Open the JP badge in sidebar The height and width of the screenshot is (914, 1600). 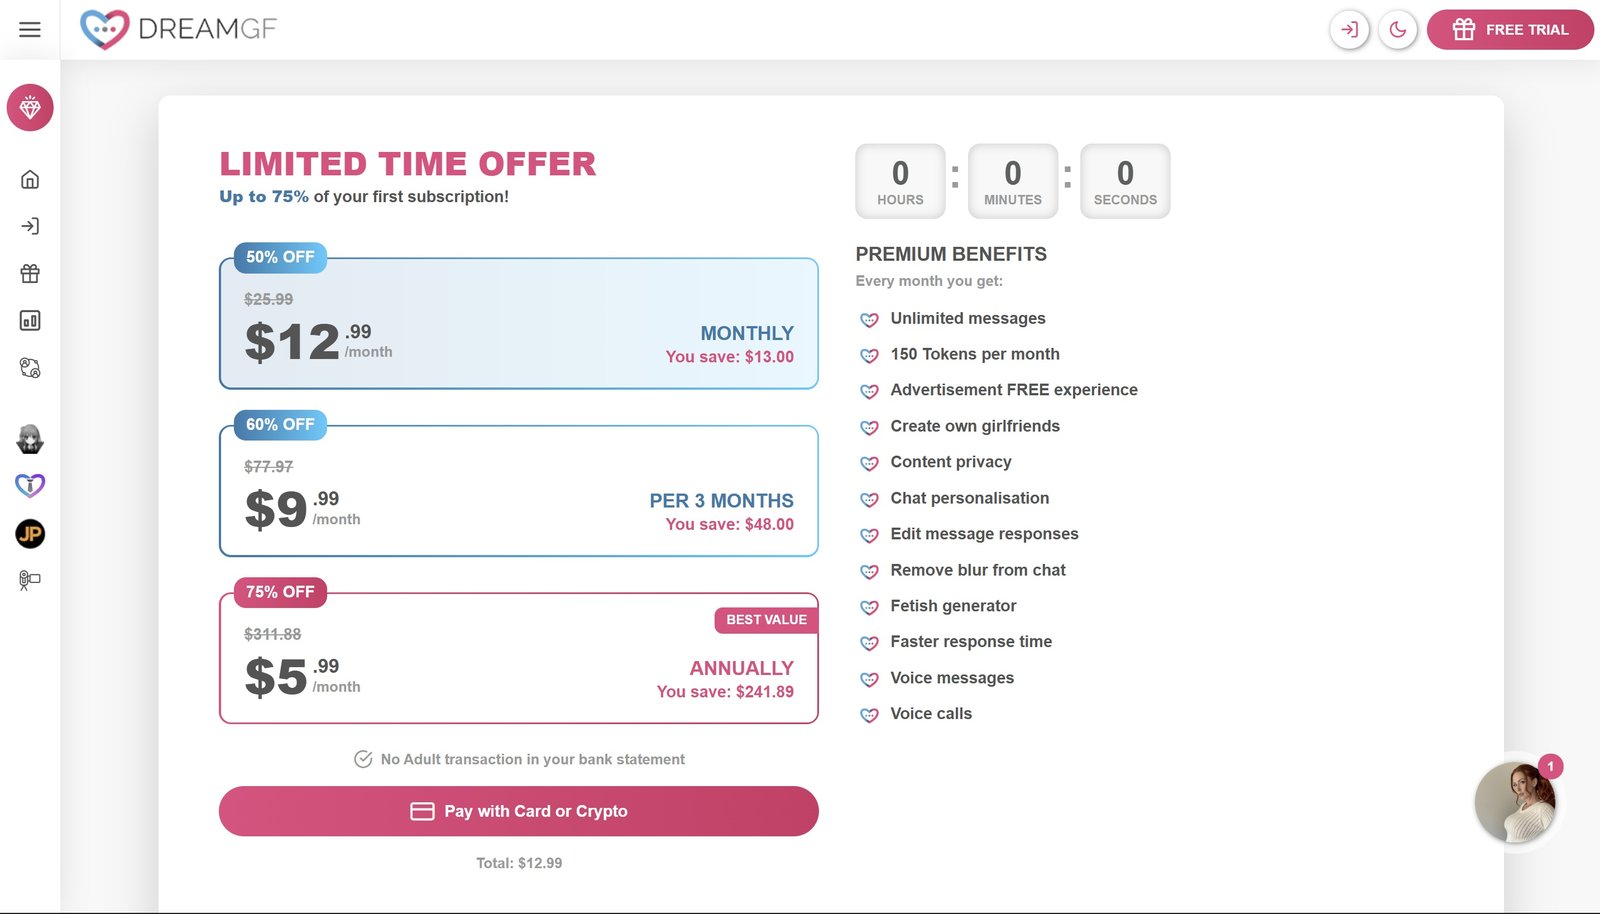30,534
